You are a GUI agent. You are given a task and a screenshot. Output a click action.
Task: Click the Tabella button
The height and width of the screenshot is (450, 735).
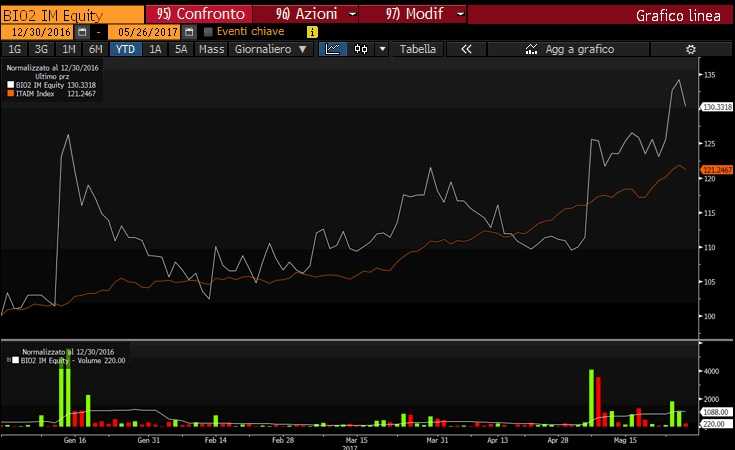418,49
